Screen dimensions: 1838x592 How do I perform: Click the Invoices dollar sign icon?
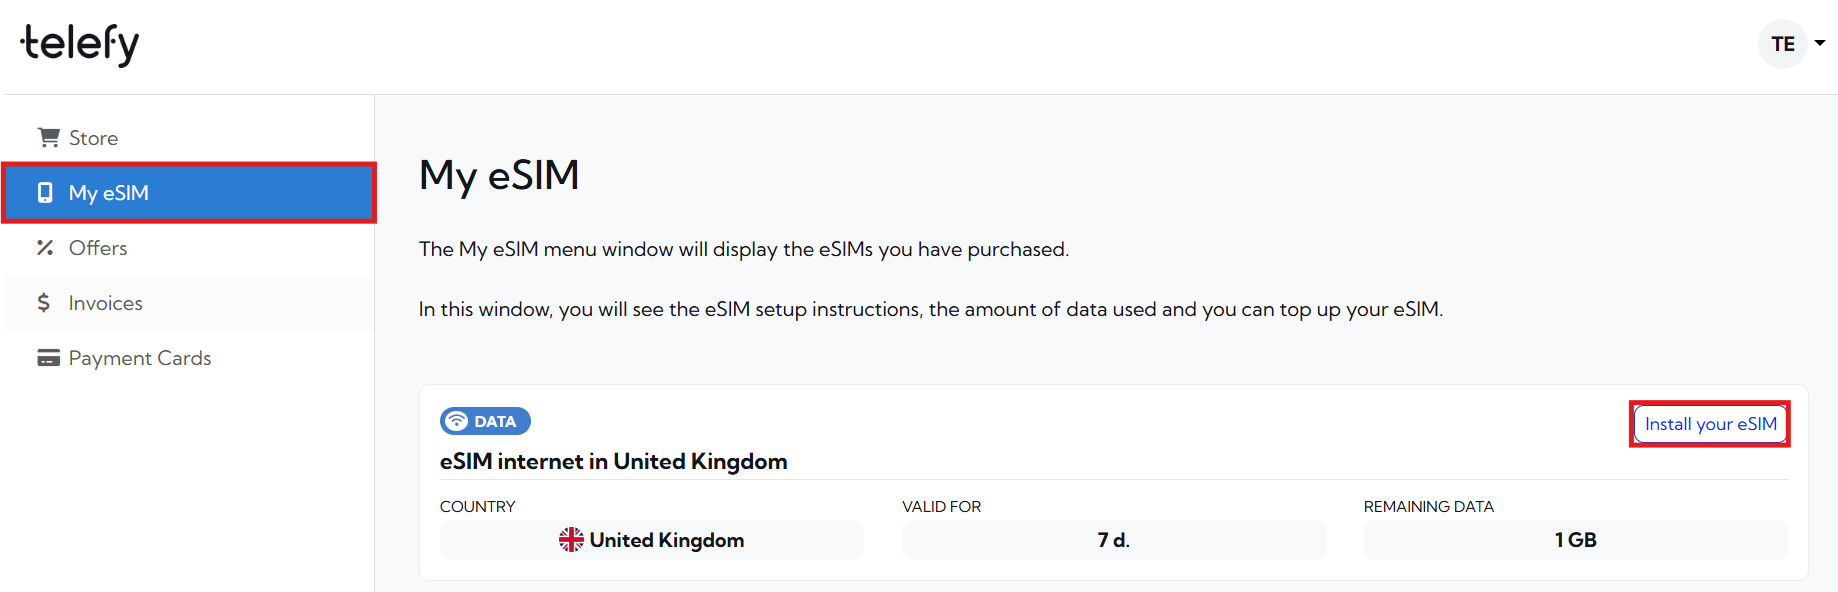[x=44, y=302]
